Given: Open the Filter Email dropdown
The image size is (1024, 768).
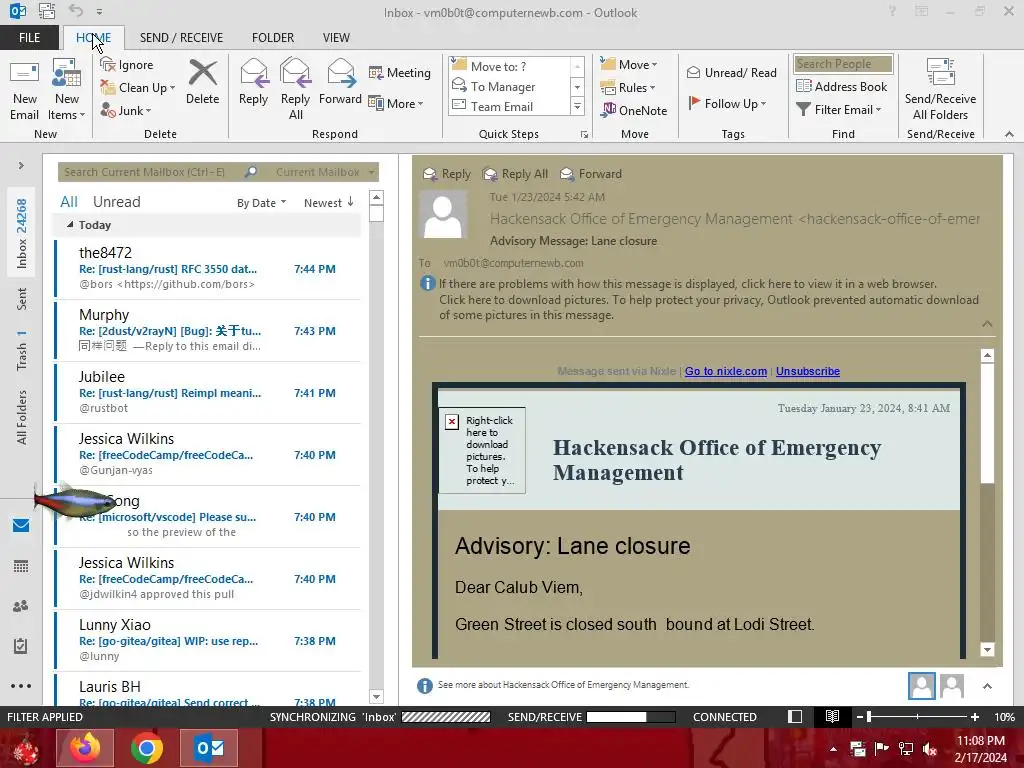Looking at the screenshot, I should coord(839,110).
